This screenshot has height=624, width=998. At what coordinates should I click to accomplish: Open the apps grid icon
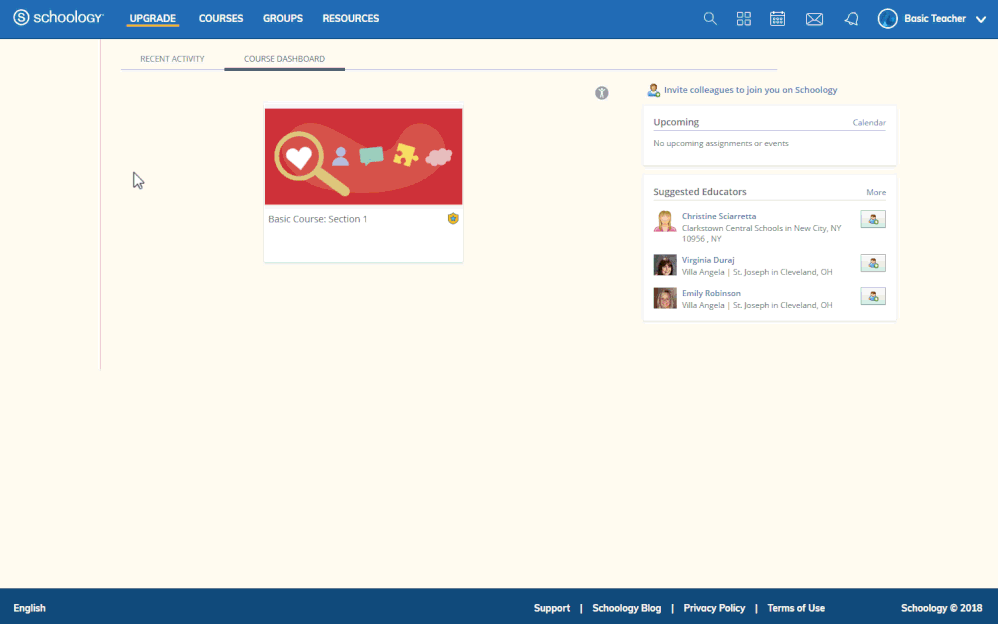coord(743,18)
